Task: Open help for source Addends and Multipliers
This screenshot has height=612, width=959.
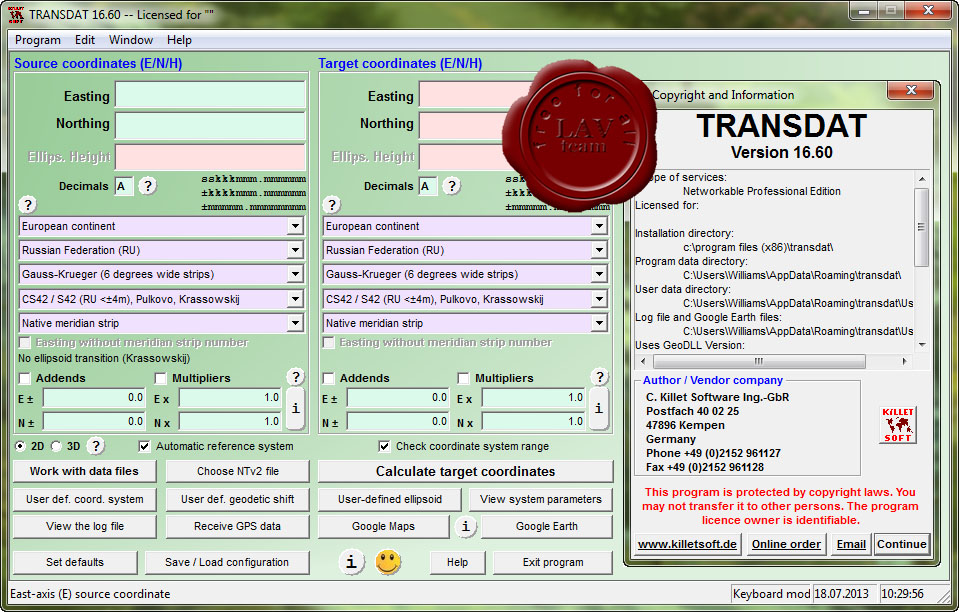Action: (295, 377)
